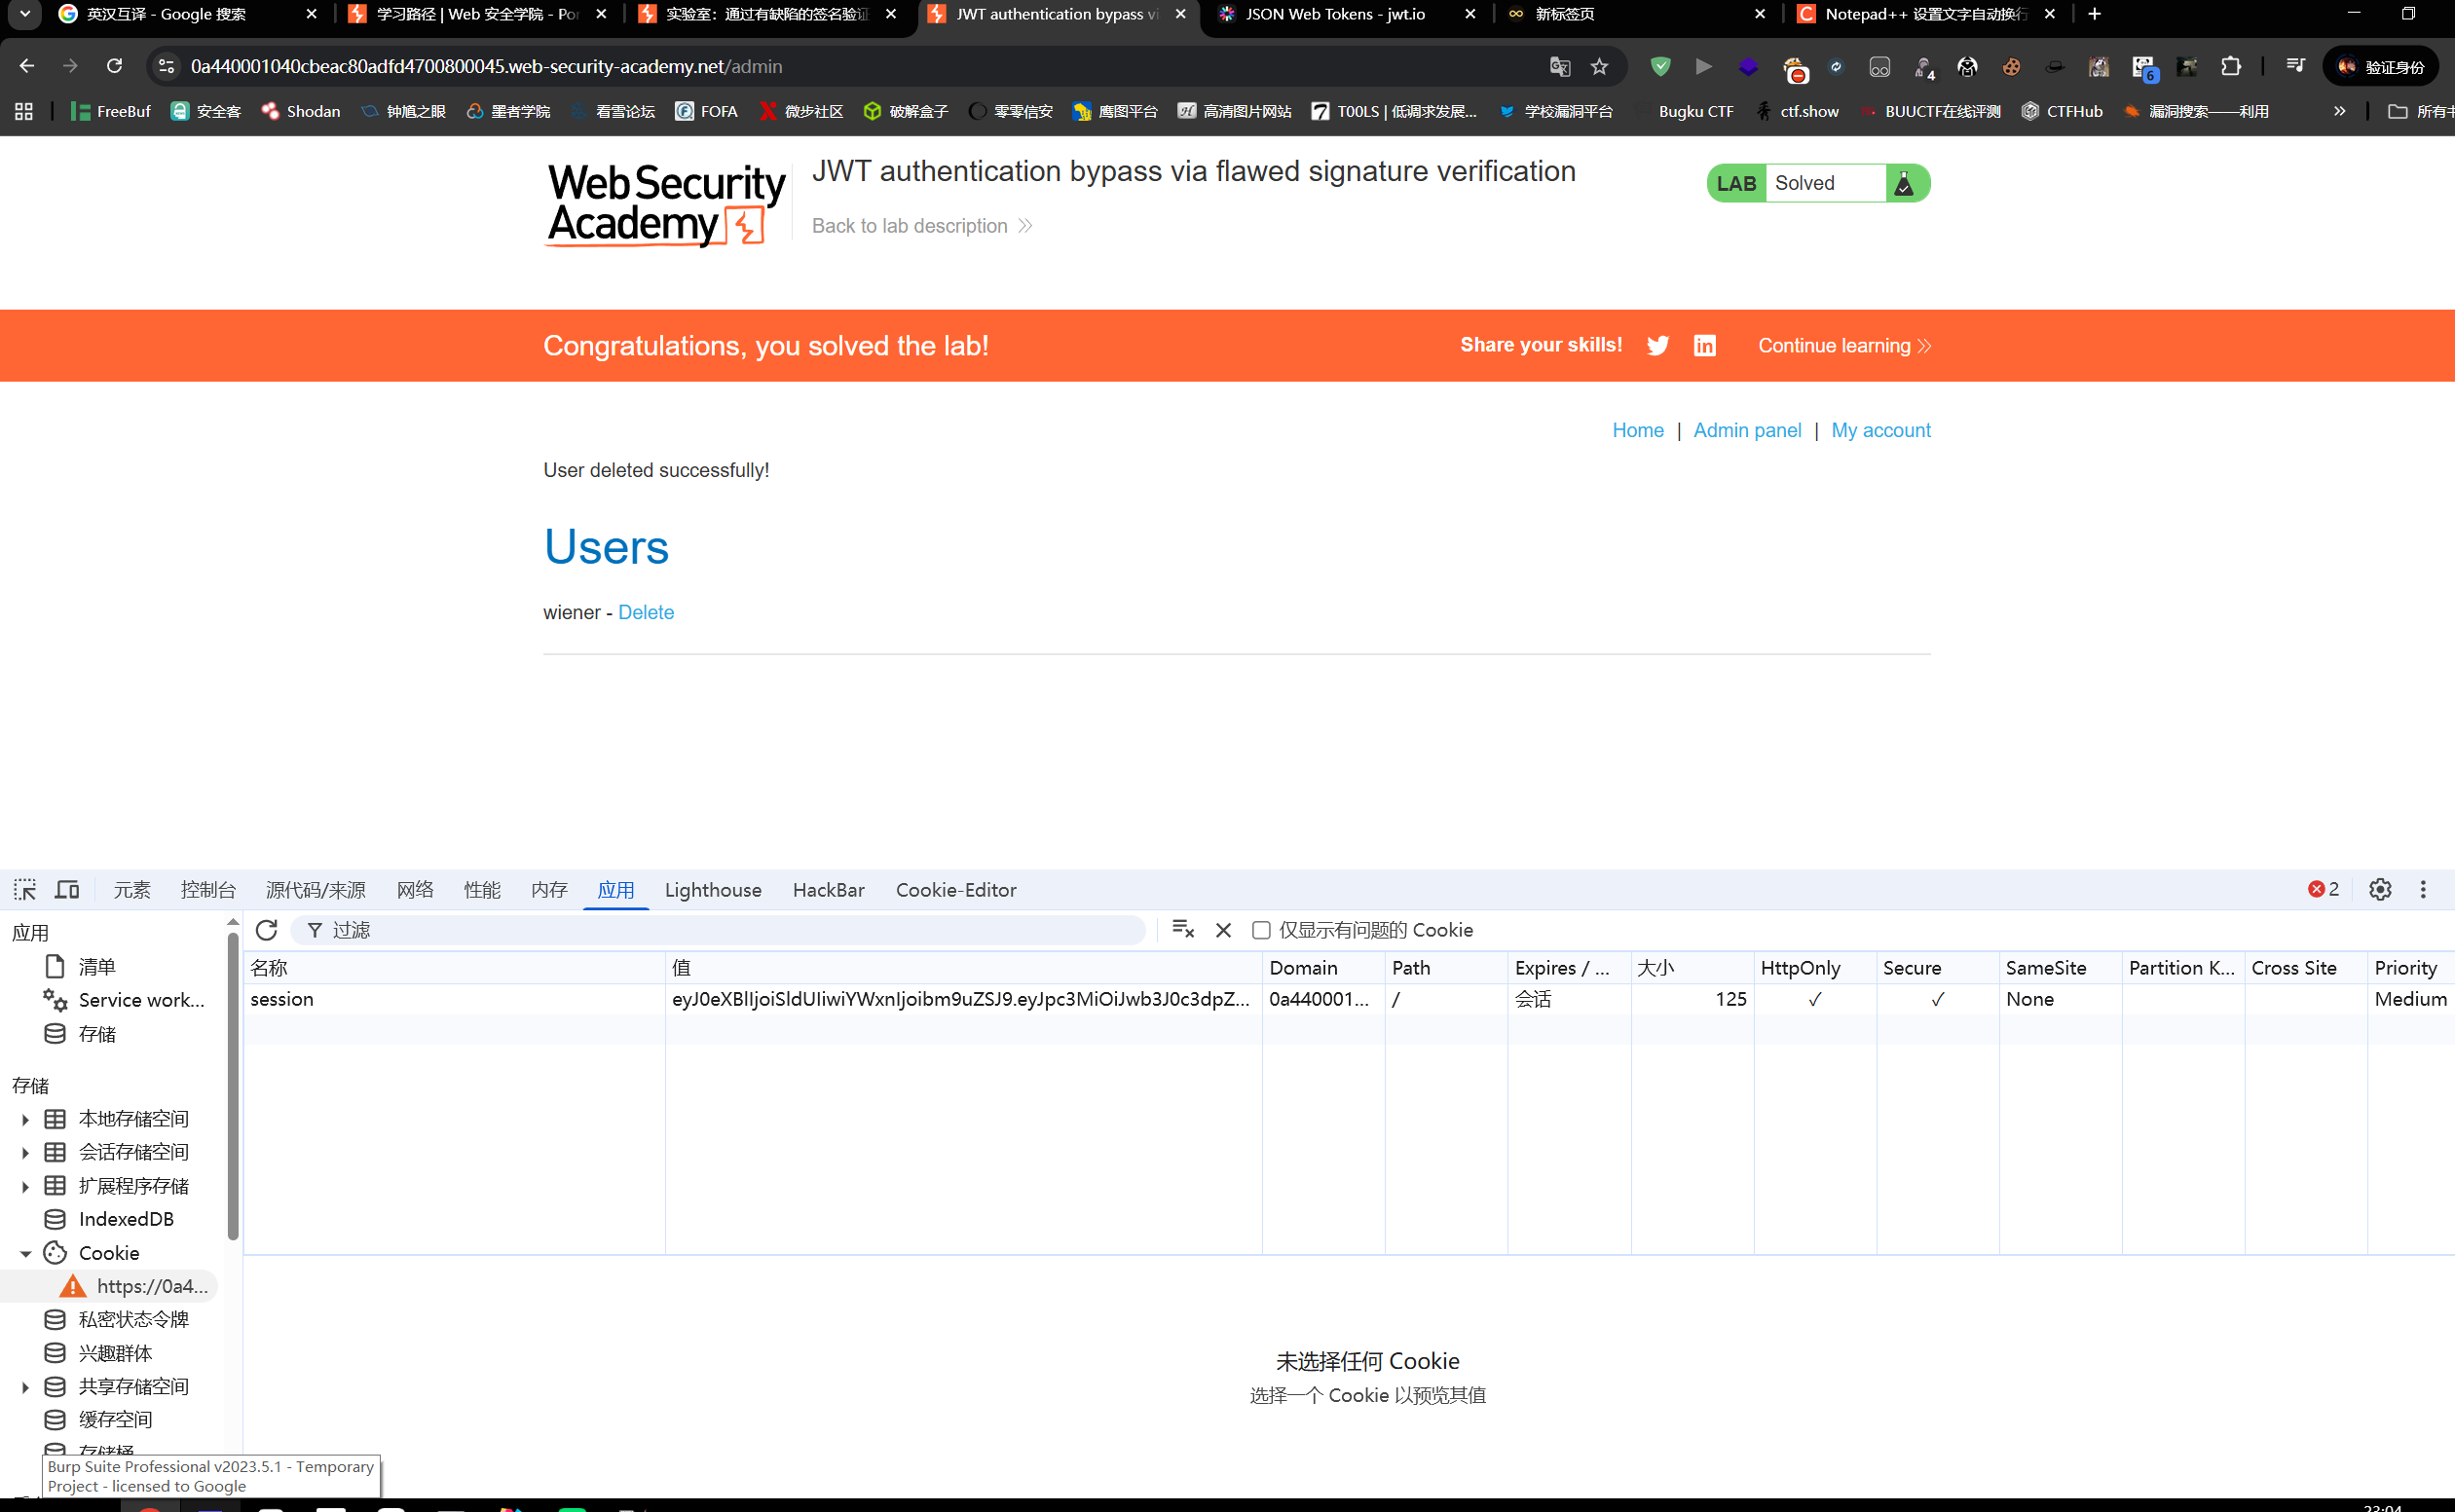Image resolution: width=2455 pixels, height=1512 pixels.
Task: Switch to the Lighthouse DevTools tab
Action: 712,889
